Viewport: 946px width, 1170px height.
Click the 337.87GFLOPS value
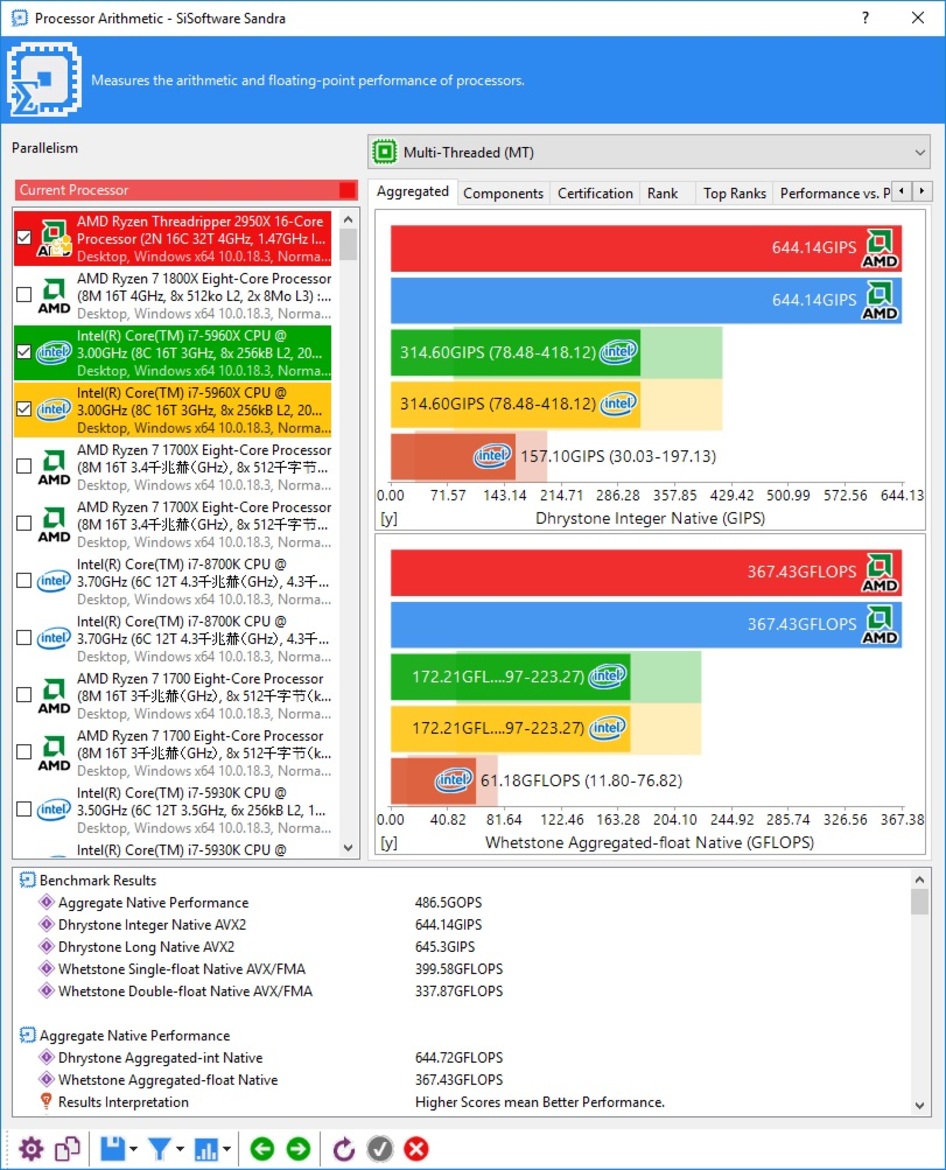pyautogui.click(x=459, y=991)
